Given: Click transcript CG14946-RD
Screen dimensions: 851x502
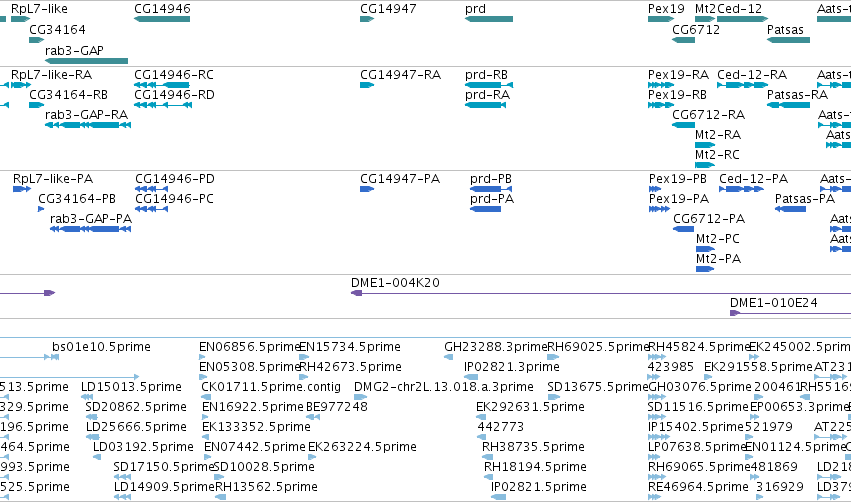Looking at the screenshot, I should (x=174, y=94).
